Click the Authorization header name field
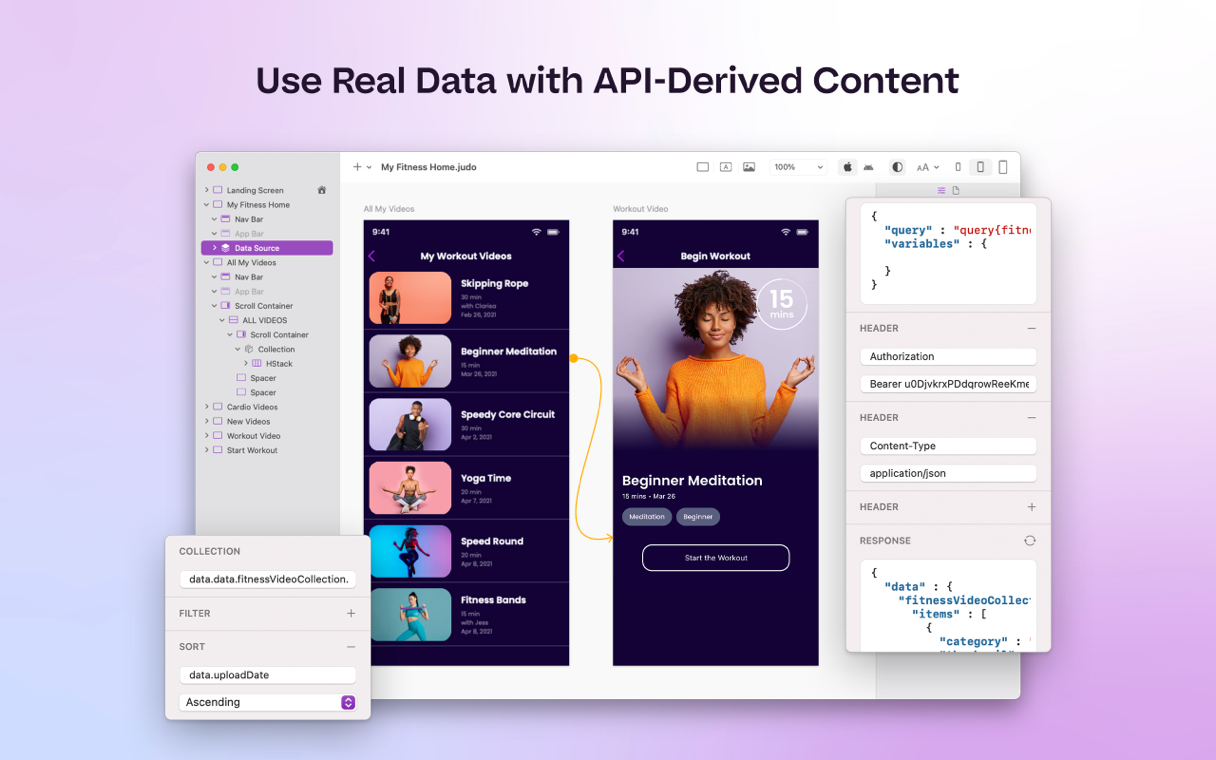 [x=948, y=356]
